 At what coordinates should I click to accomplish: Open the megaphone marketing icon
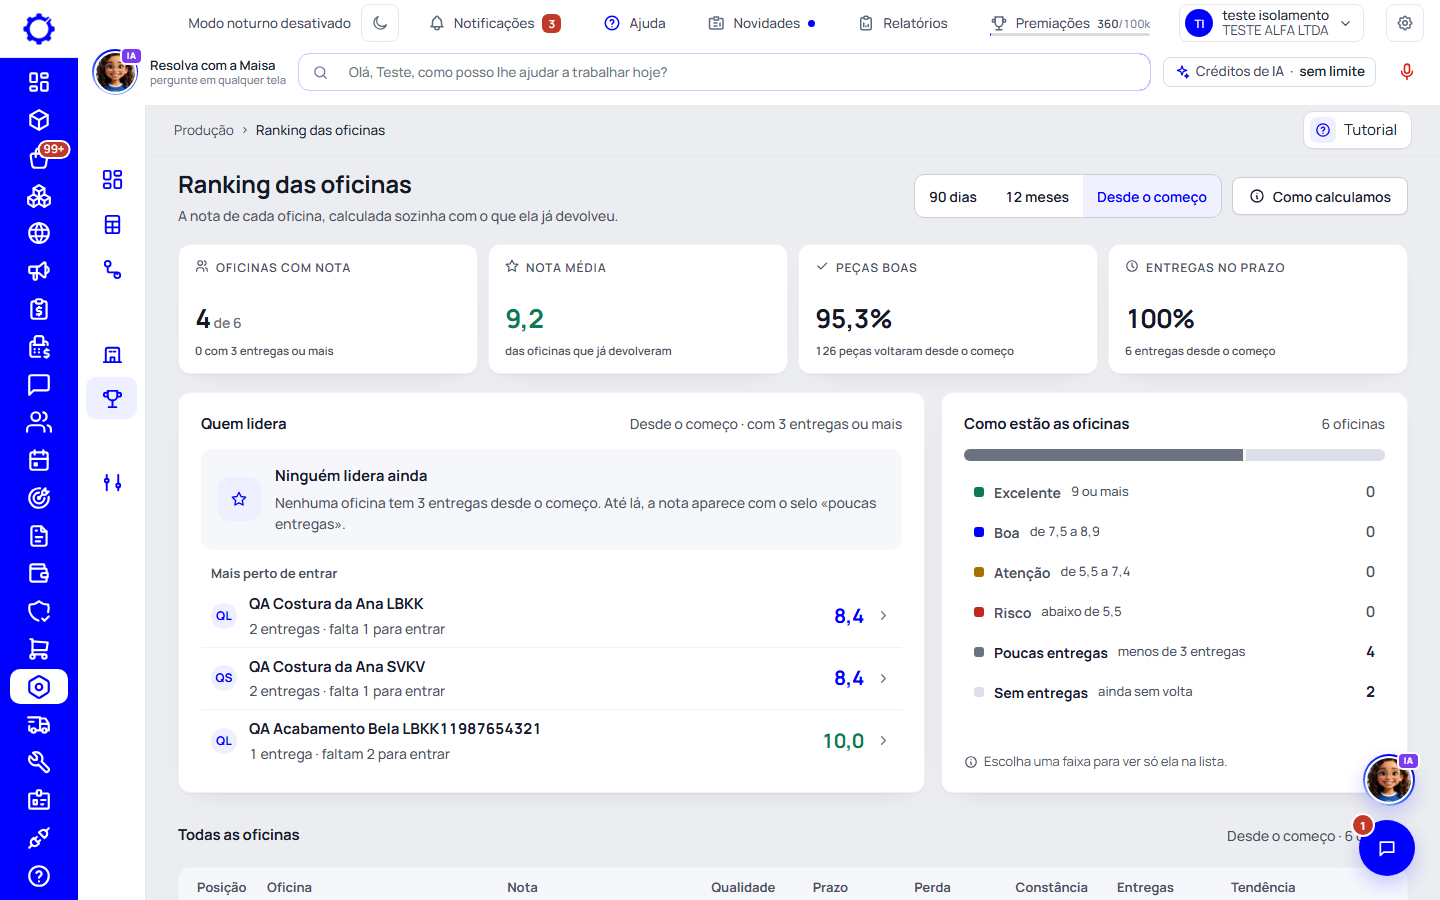(39, 271)
